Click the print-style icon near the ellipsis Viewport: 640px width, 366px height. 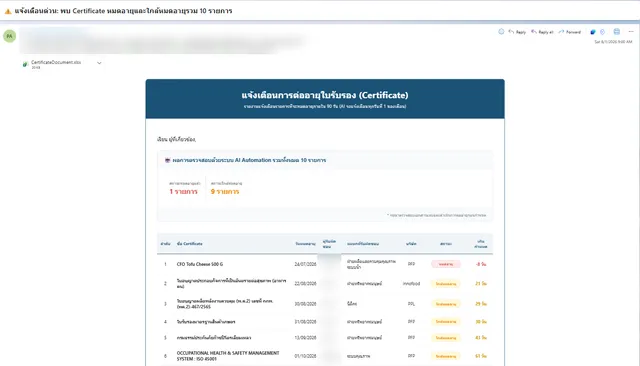617,31
